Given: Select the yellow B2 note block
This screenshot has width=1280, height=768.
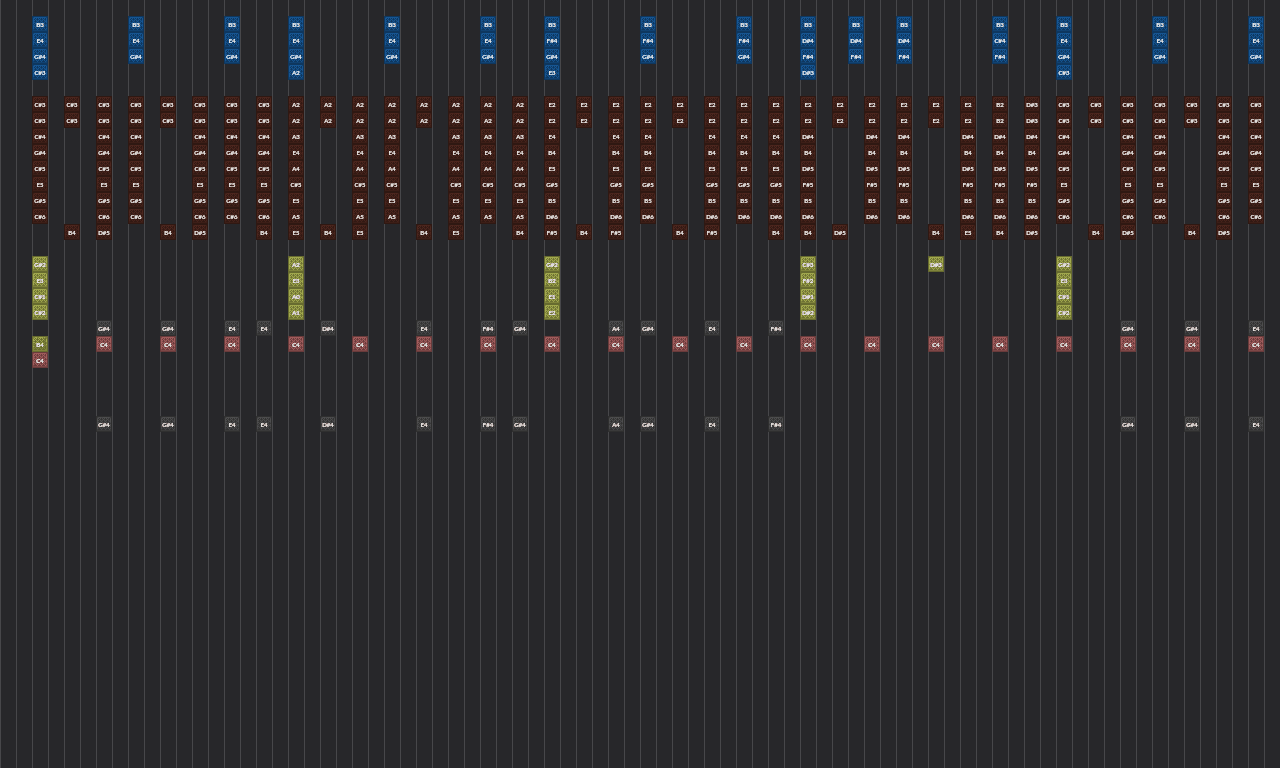Looking at the screenshot, I should coord(552,281).
